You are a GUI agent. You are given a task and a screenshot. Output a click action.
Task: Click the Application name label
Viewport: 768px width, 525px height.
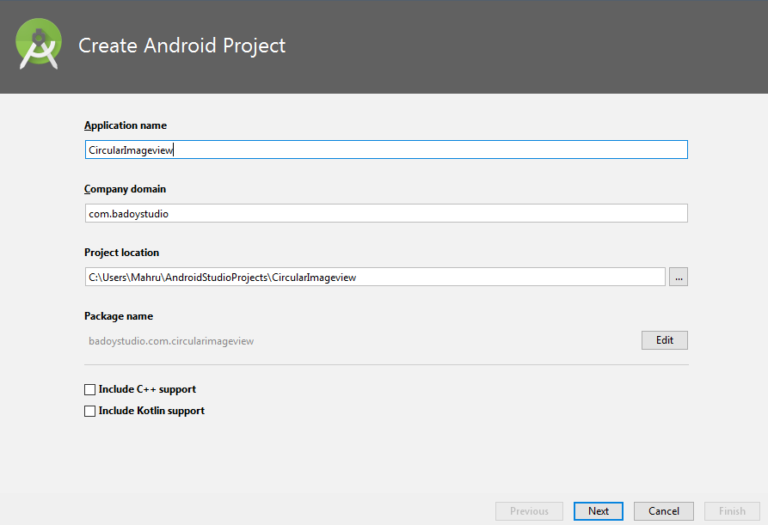tap(125, 126)
